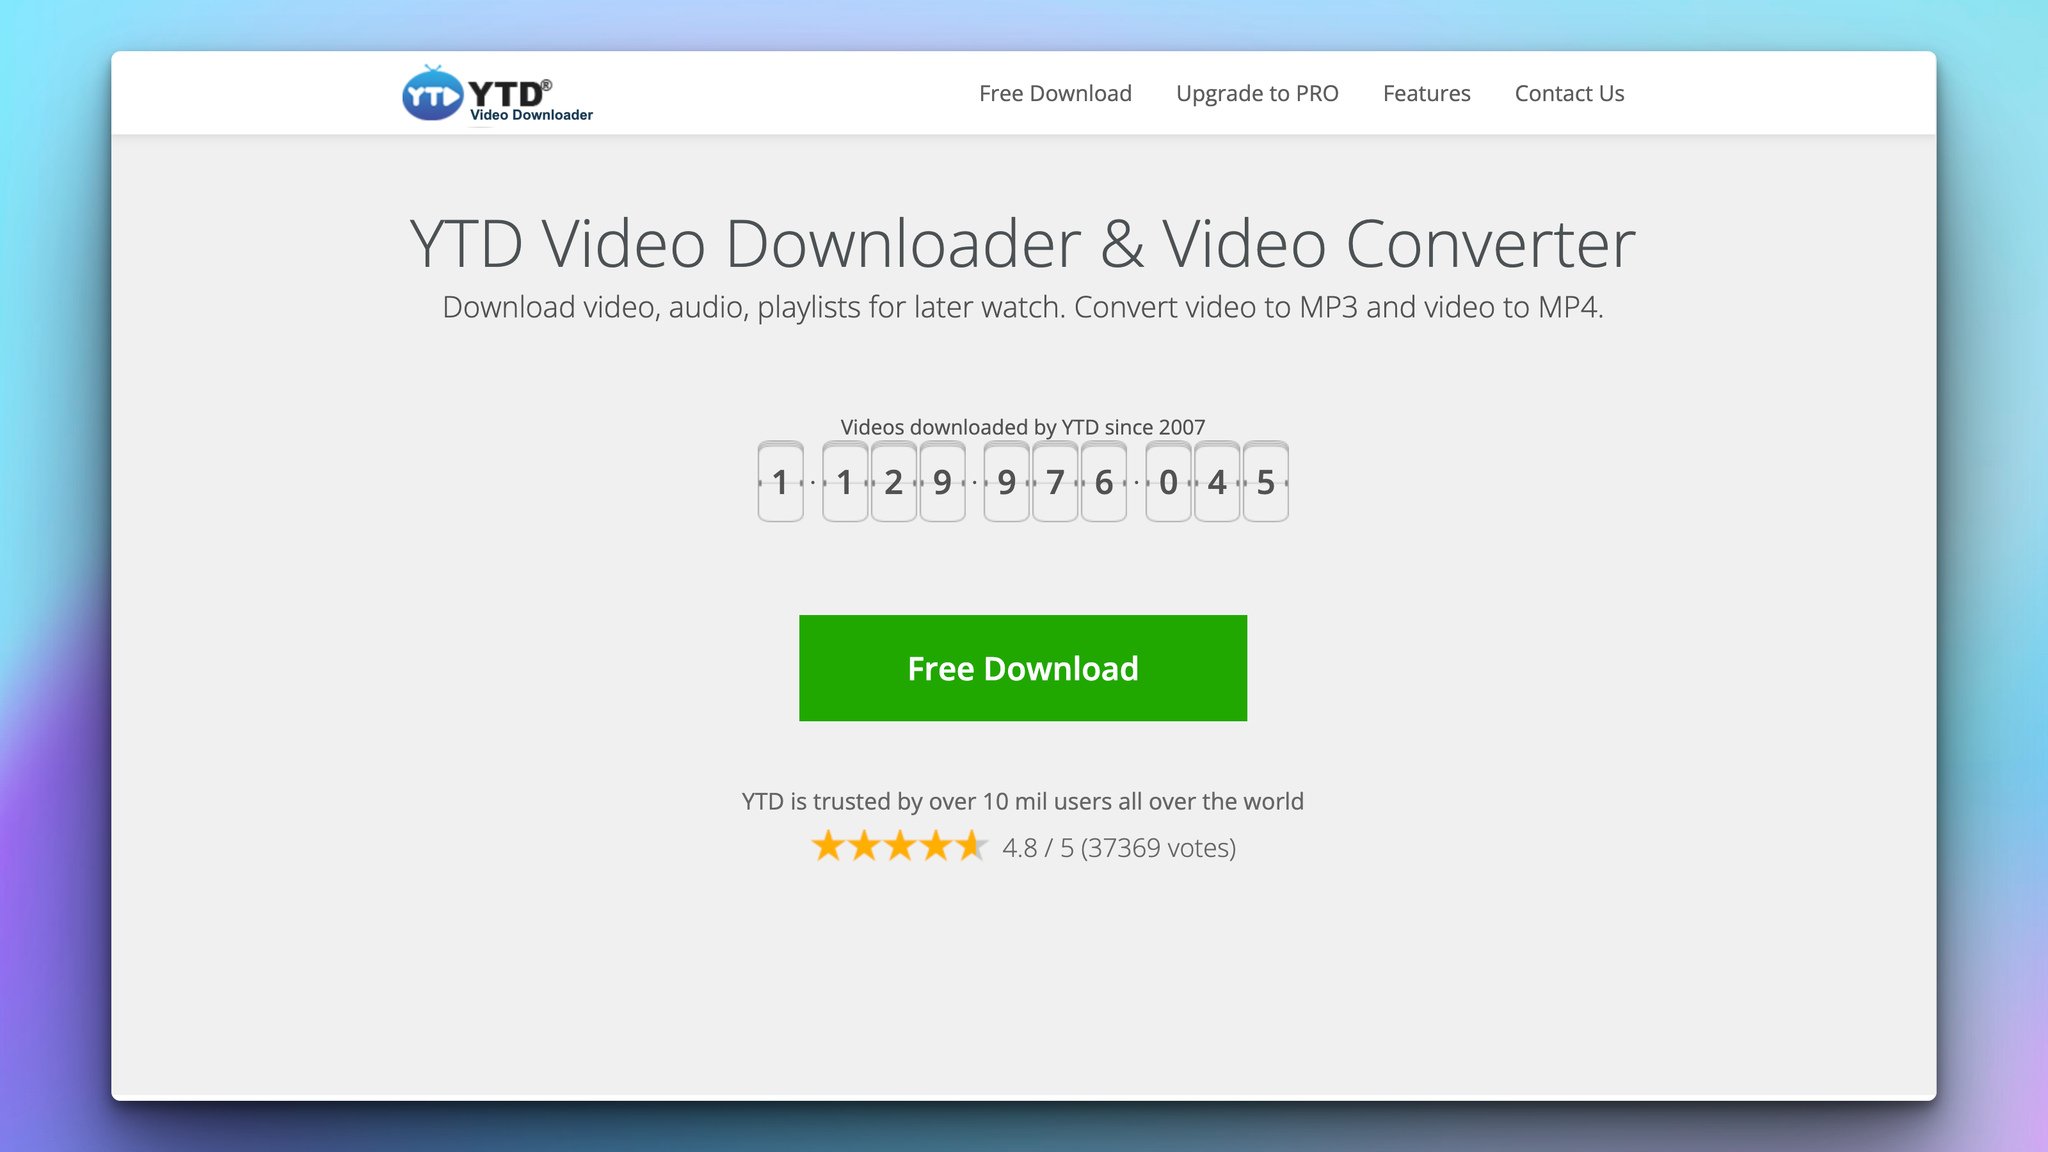
Task: Click the Free Download green button
Action: coord(1023,668)
